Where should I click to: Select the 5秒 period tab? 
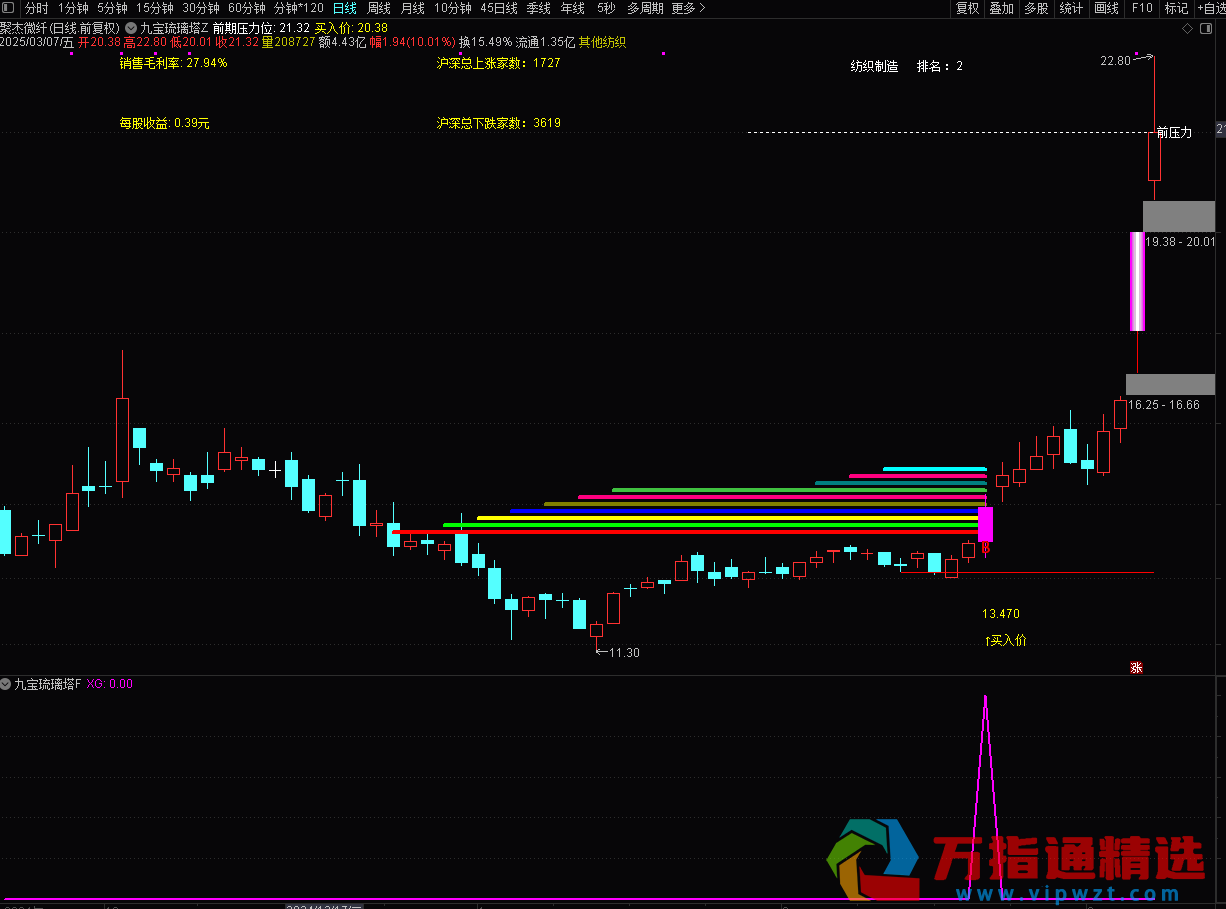[606, 8]
